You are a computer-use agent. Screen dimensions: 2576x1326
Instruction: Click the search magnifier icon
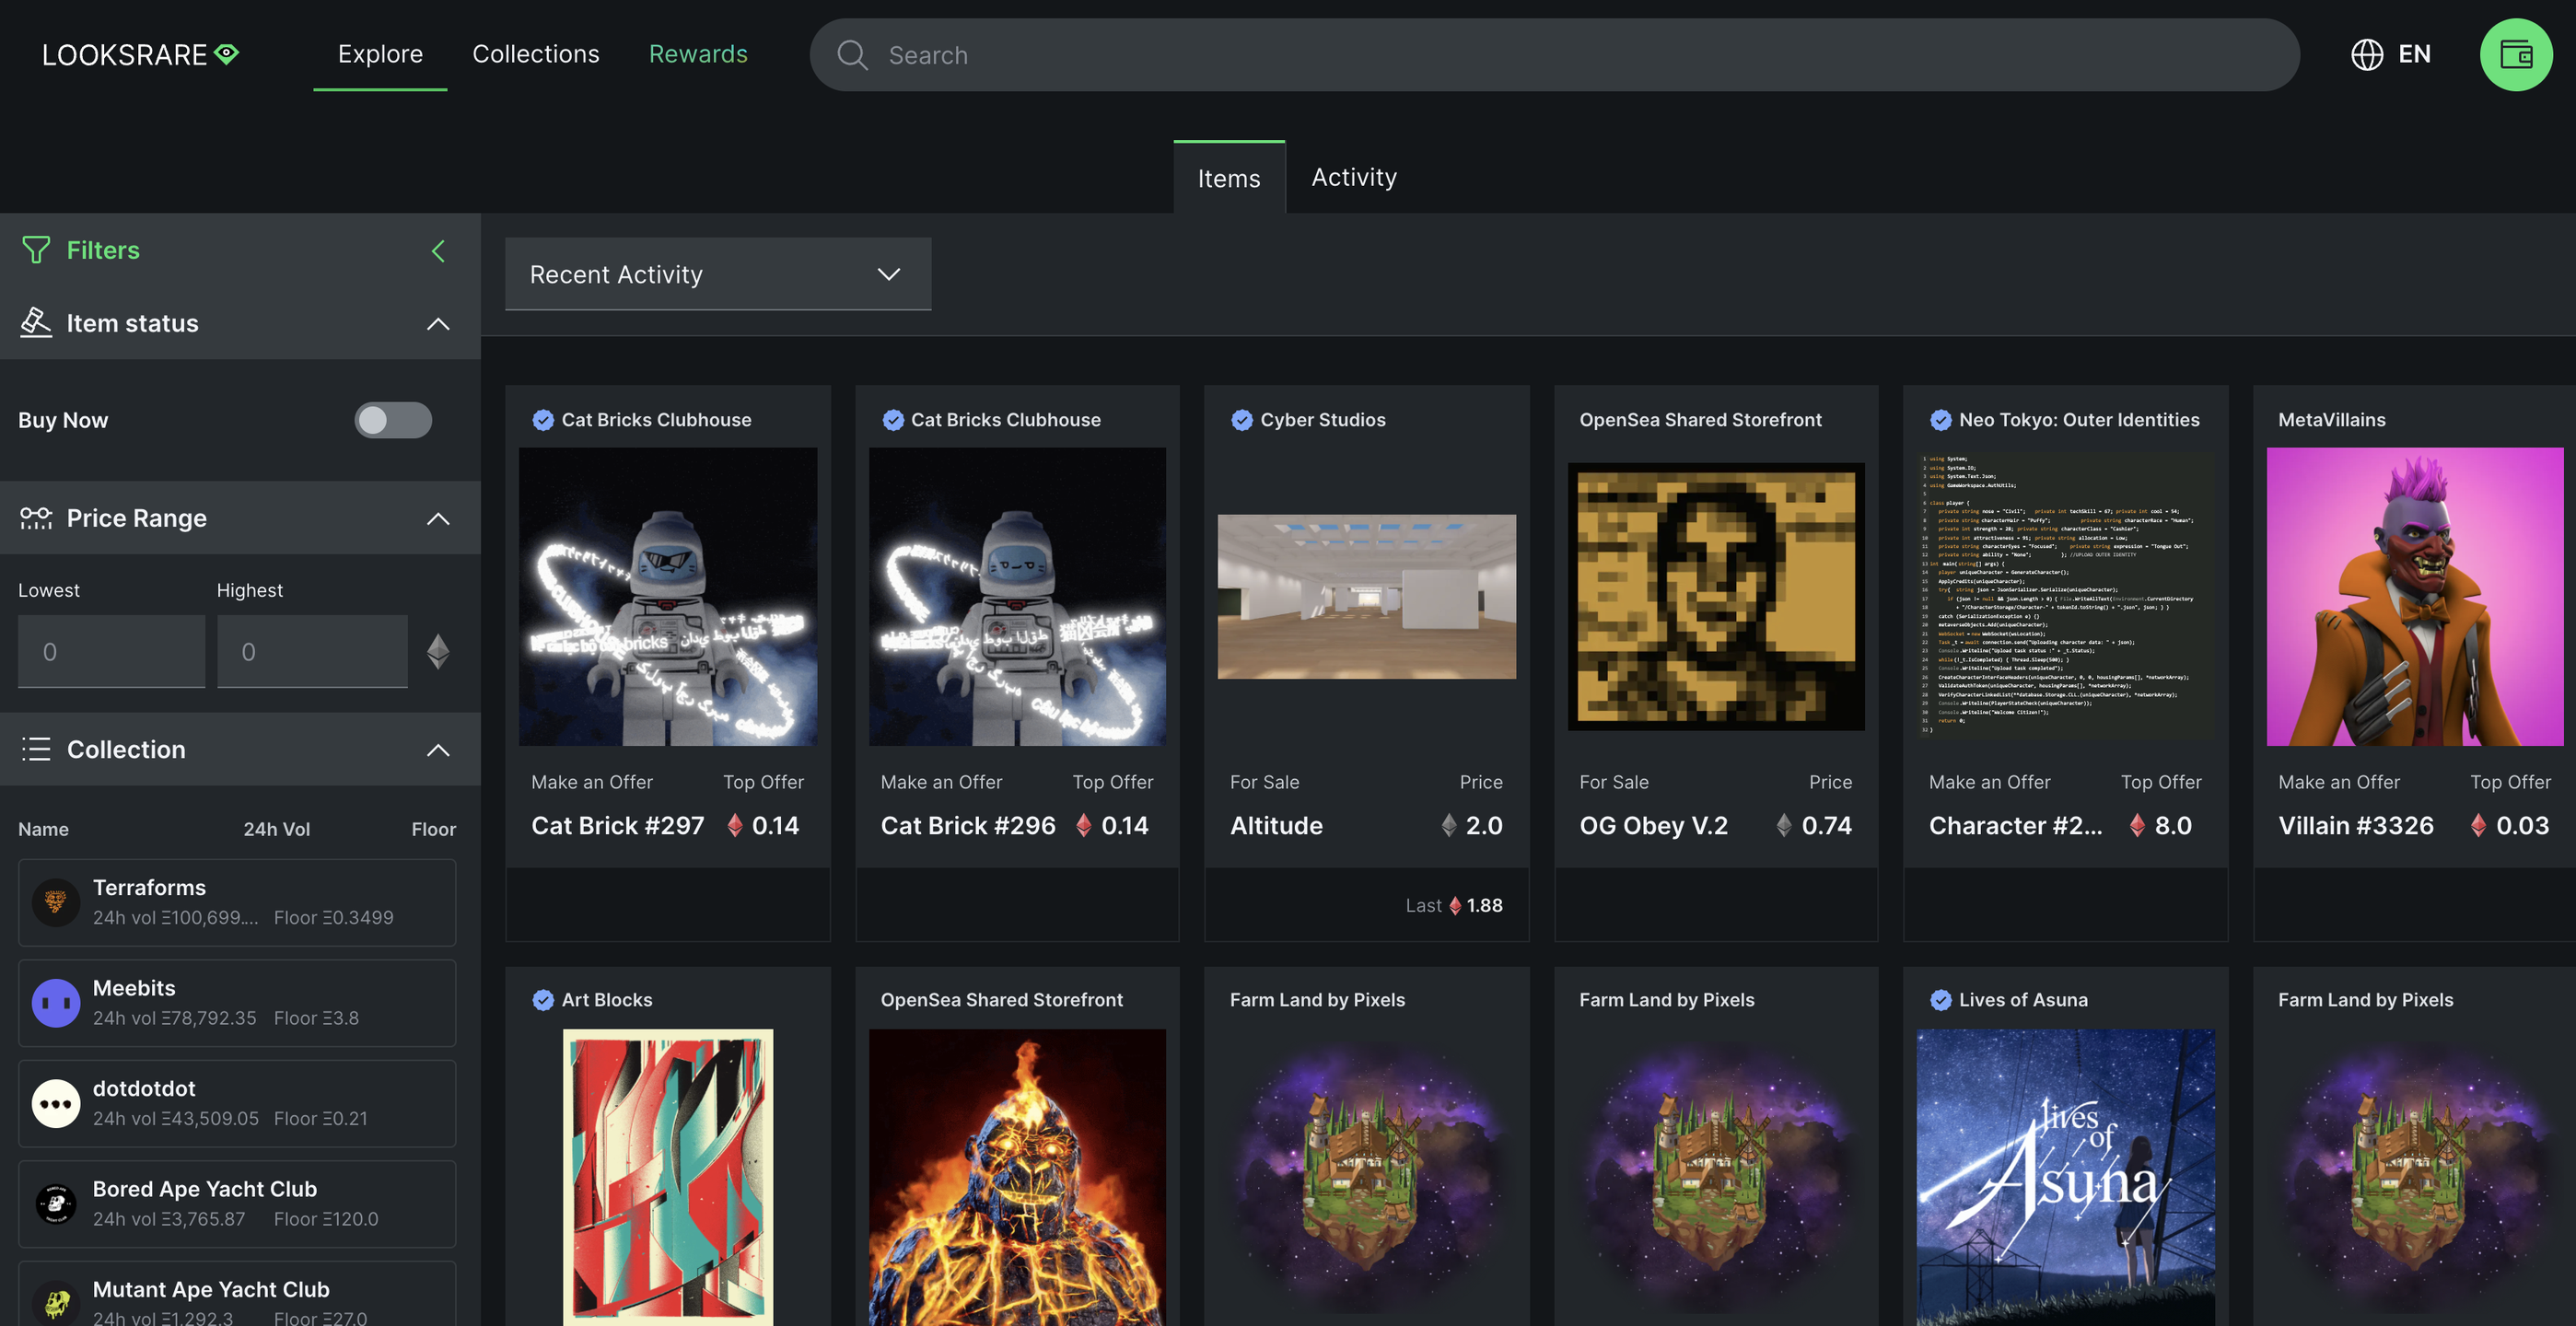(852, 55)
